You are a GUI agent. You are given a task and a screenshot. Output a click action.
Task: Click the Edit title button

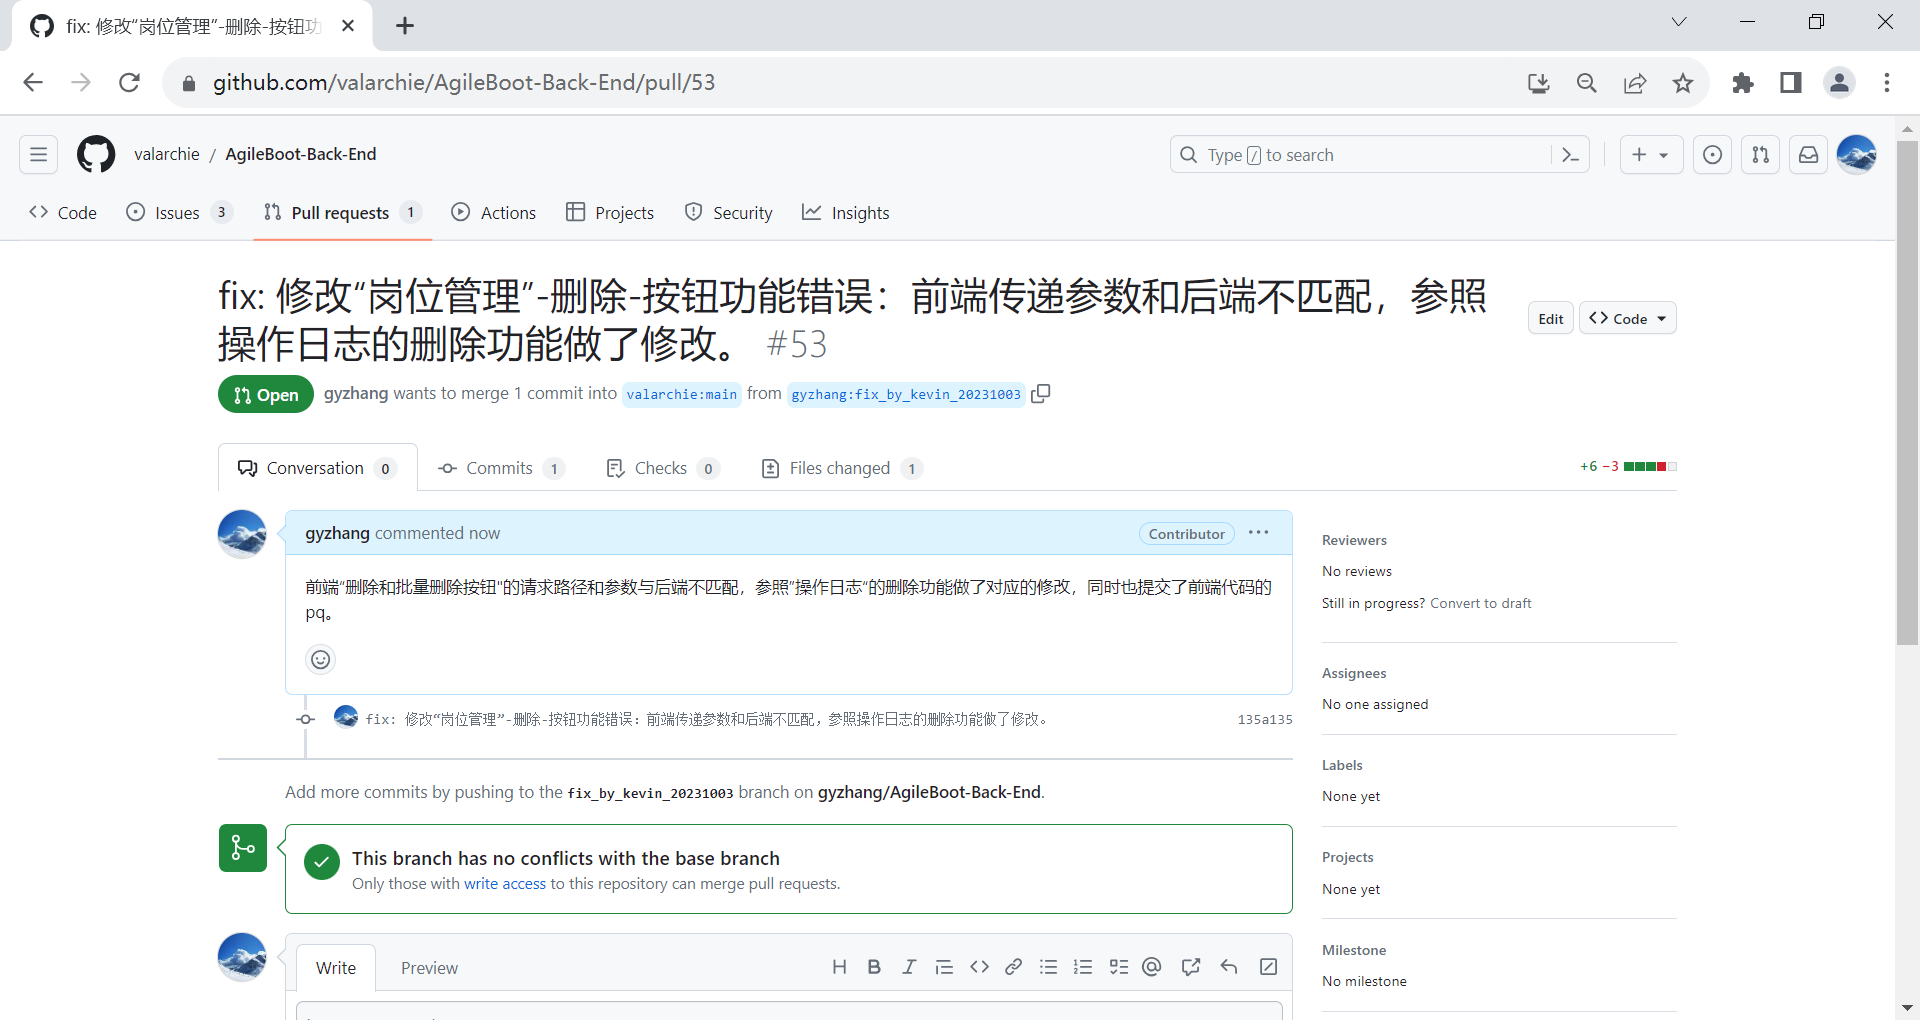pos(1551,319)
